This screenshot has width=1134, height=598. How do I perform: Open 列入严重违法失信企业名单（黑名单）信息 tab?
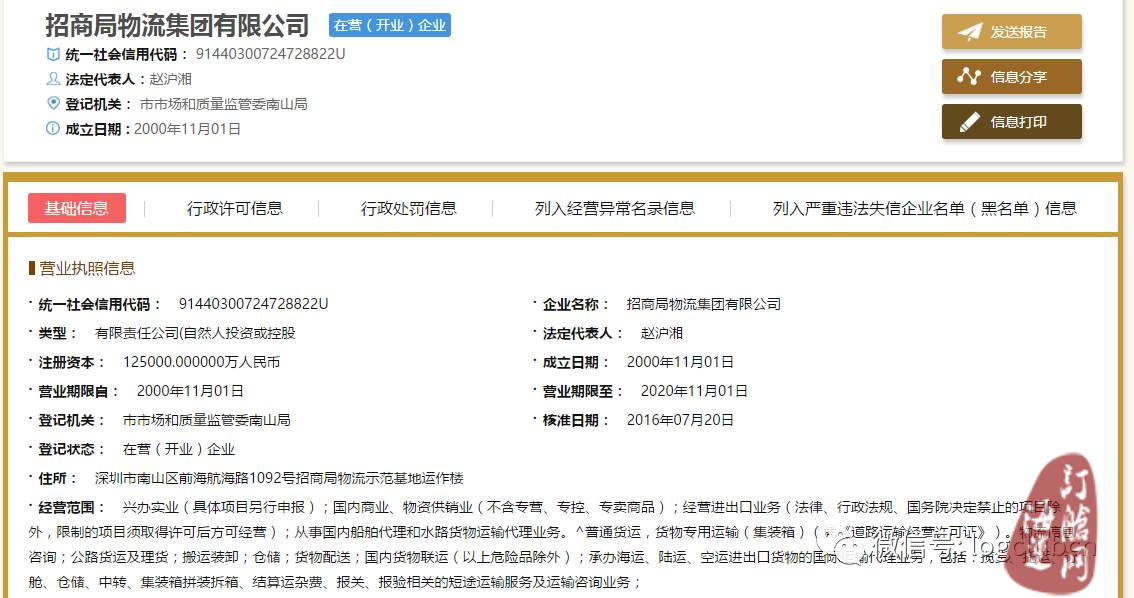pos(924,209)
